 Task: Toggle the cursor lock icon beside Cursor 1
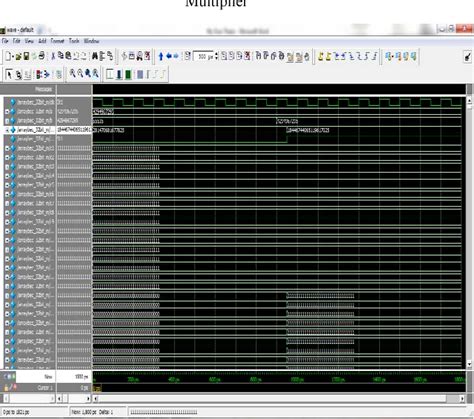[x=6, y=388]
